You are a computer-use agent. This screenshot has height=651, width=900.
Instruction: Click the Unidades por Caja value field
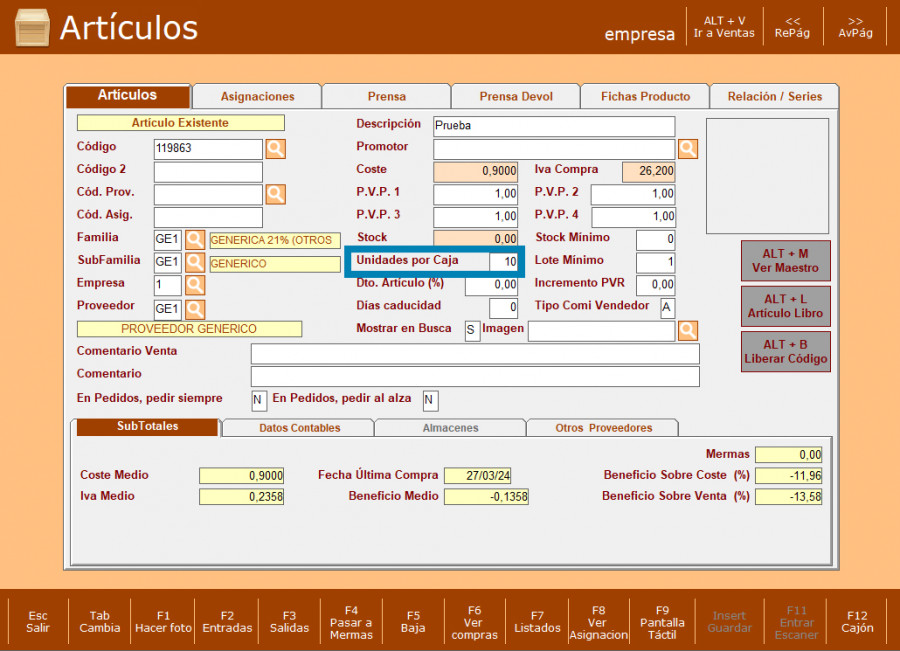pyautogui.click(x=504, y=262)
